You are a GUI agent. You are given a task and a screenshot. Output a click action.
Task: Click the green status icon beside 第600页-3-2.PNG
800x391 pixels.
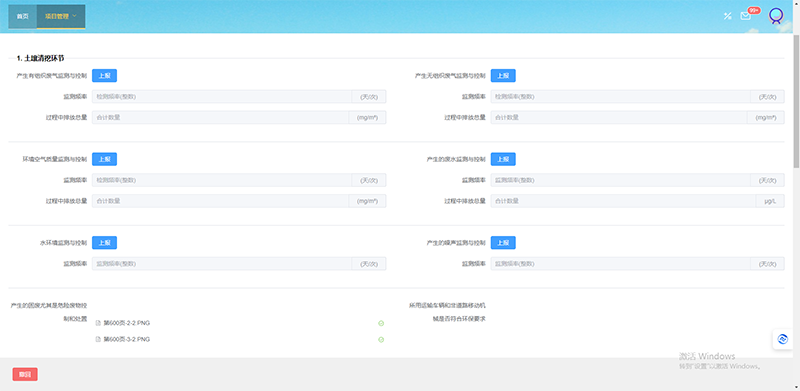pos(381,339)
